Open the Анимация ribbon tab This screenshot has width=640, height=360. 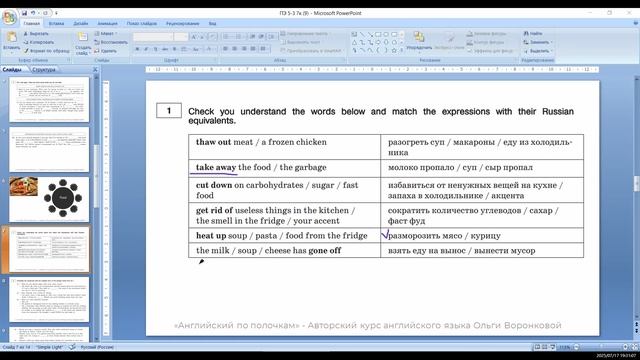click(x=107, y=24)
